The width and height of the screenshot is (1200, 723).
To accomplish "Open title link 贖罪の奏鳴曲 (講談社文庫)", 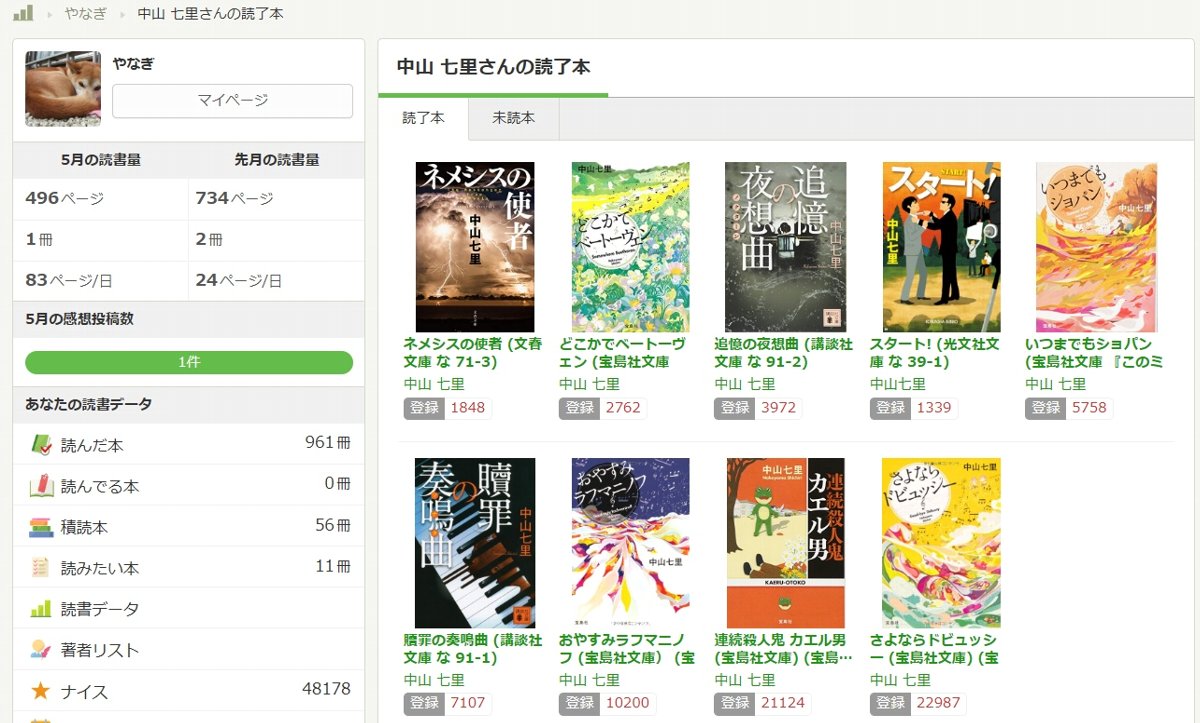I will [472, 649].
